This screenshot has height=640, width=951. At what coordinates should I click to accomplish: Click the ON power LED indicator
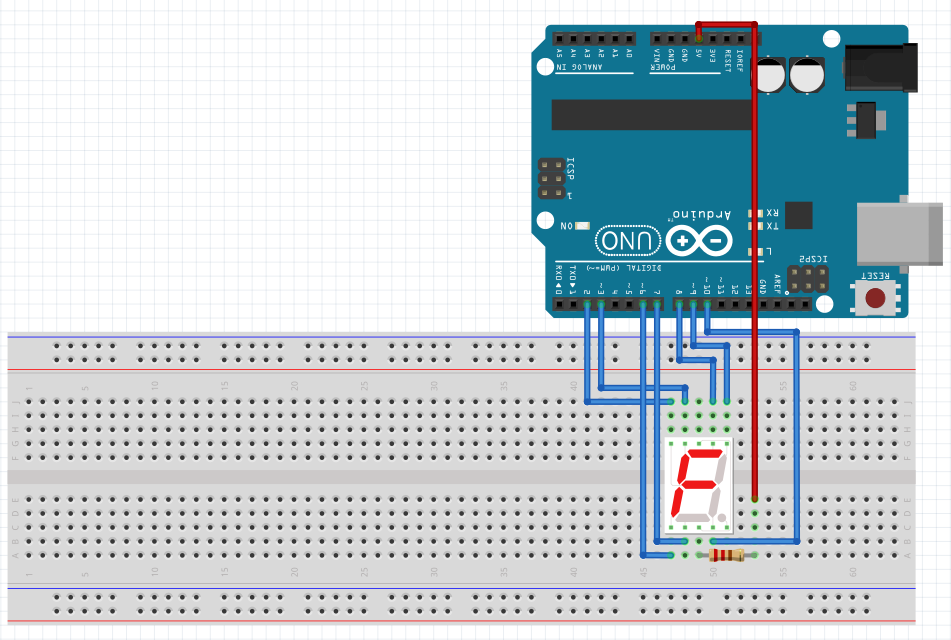(582, 226)
